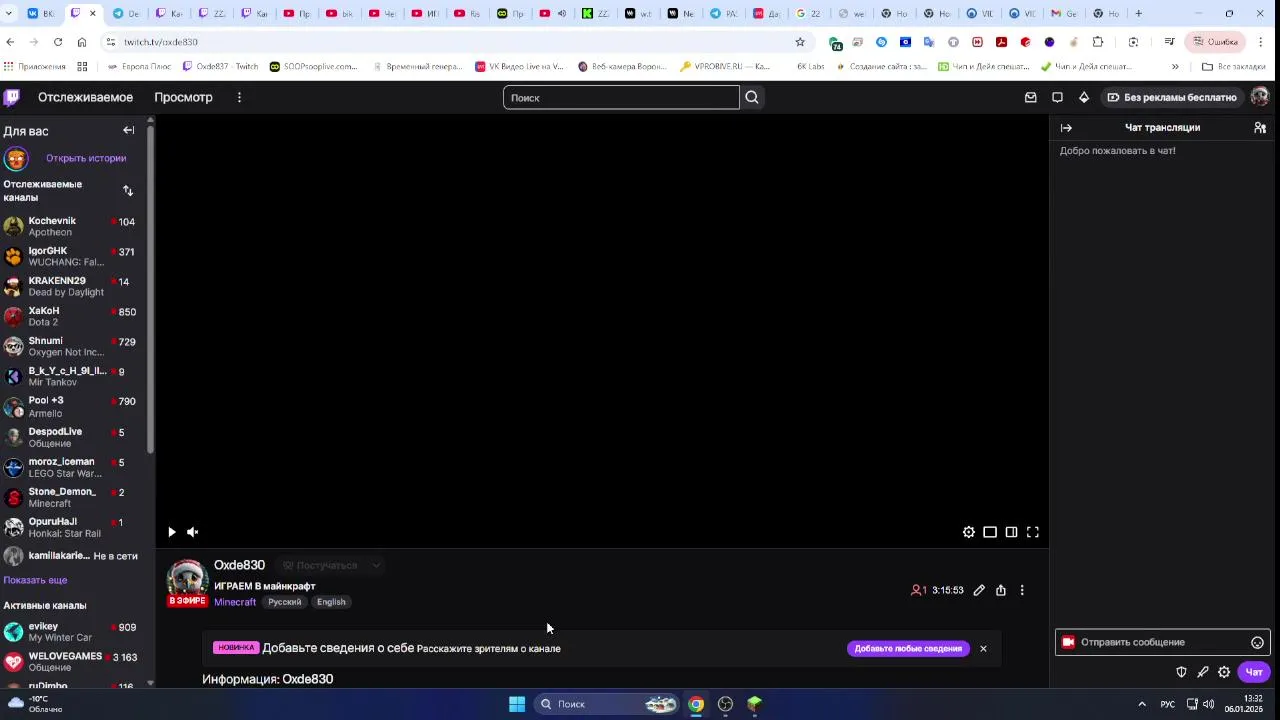Viewport: 1280px width, 720px height.
Task: Bookmark page with star icon
Action: [x=800, y=42]
